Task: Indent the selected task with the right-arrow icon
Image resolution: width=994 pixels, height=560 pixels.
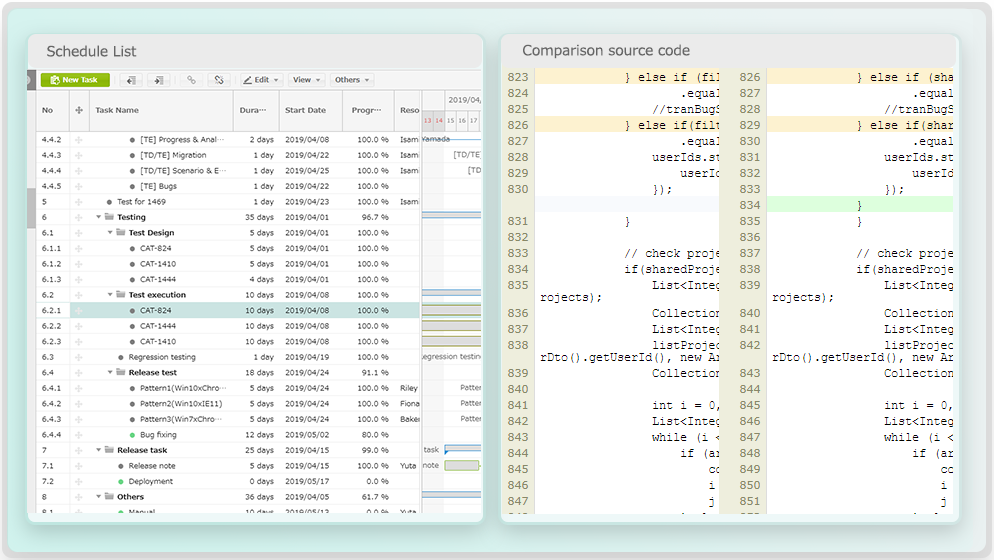Action: click(158, 80)
